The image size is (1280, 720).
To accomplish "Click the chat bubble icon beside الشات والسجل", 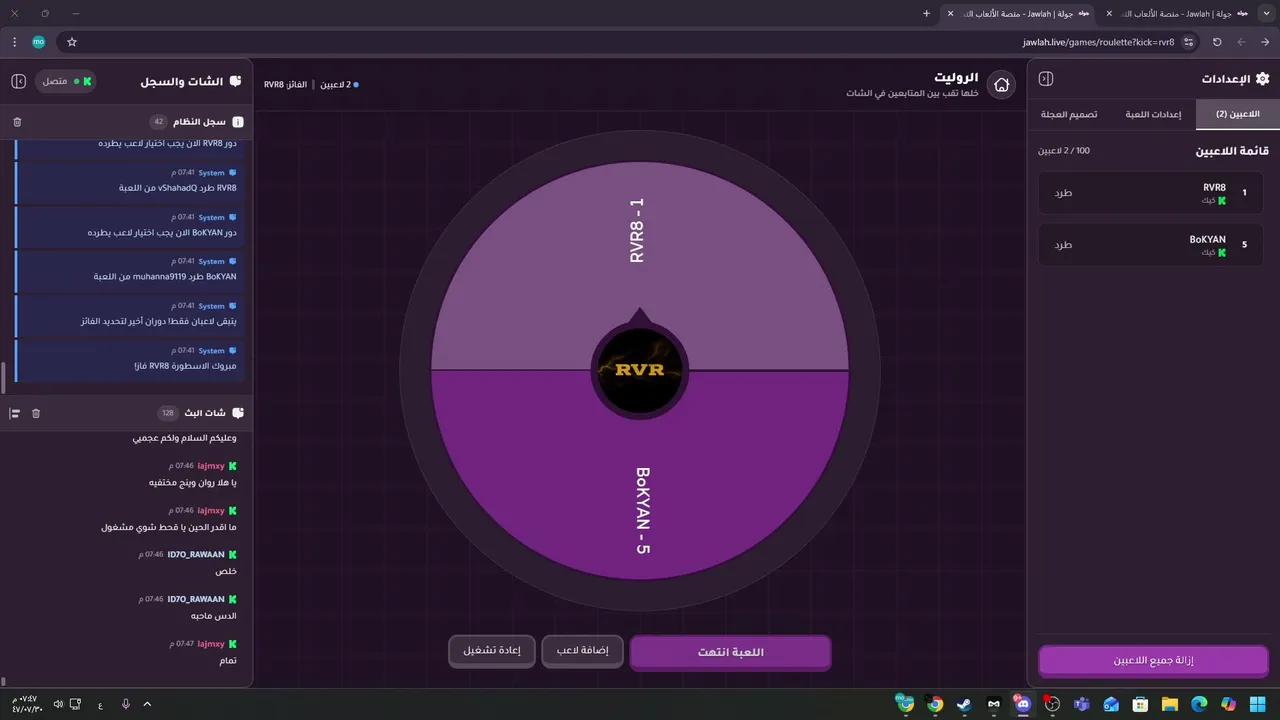I will point(235,81).
